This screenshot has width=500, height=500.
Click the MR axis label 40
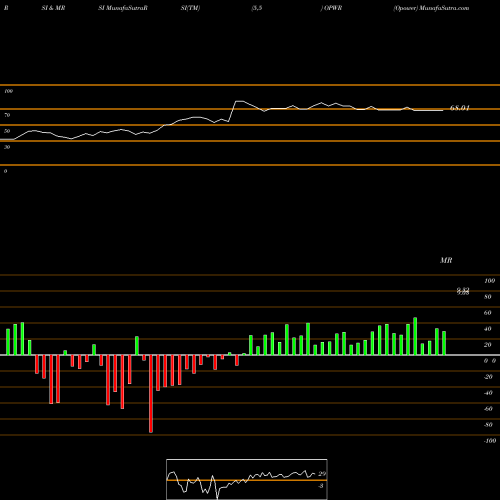click(x=488, y=329)
